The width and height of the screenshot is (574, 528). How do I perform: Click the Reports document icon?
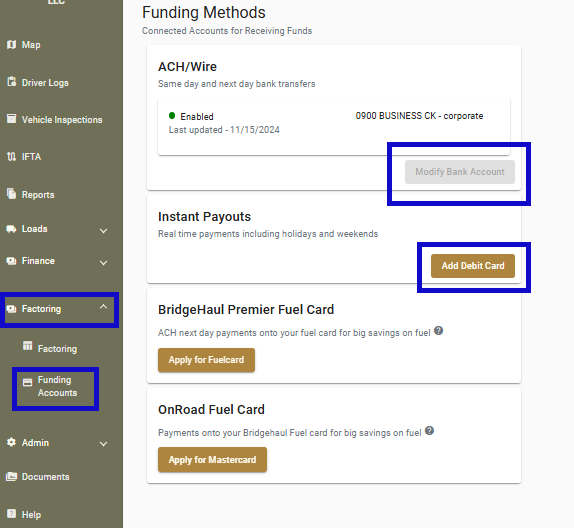tap(11, 194)
